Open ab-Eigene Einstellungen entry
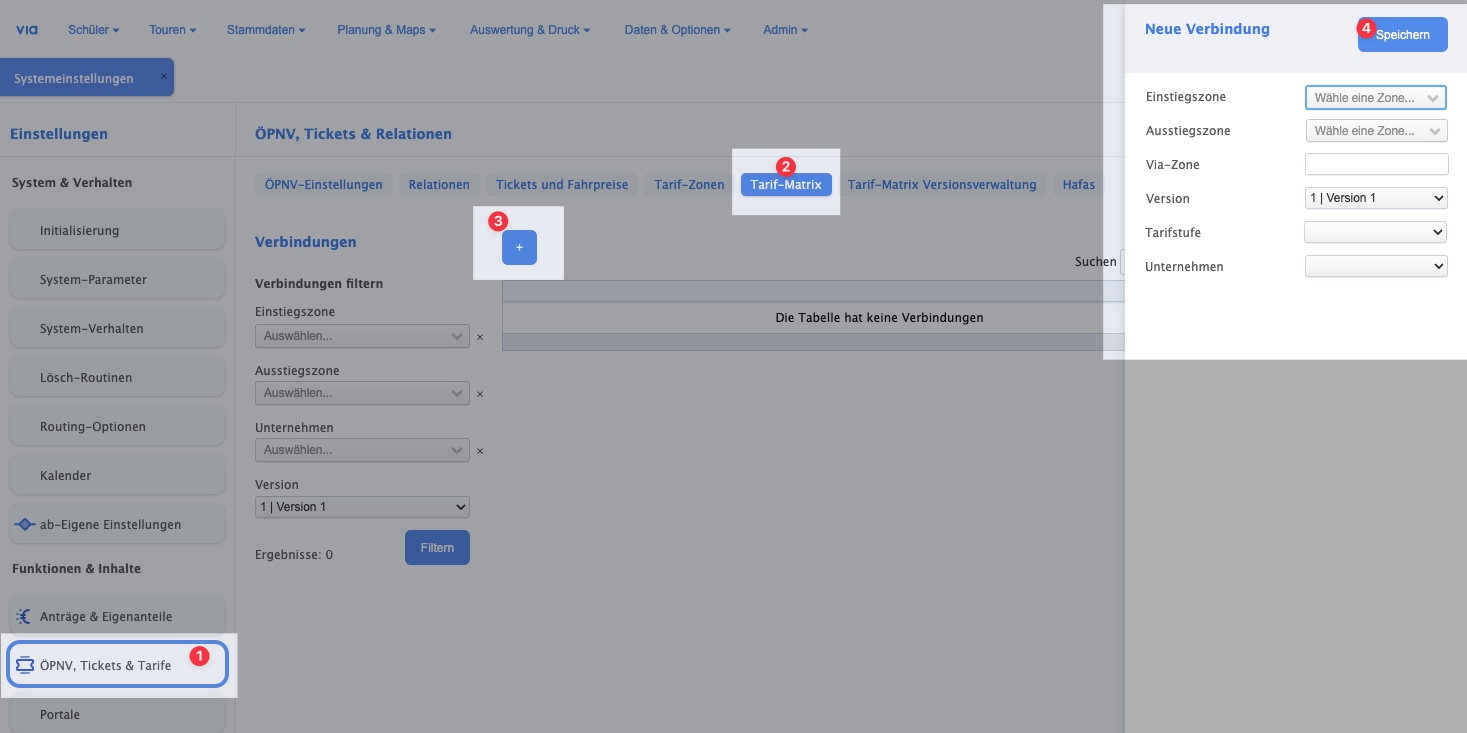Screen dimensions: 1467x733 tap(117, 524)
